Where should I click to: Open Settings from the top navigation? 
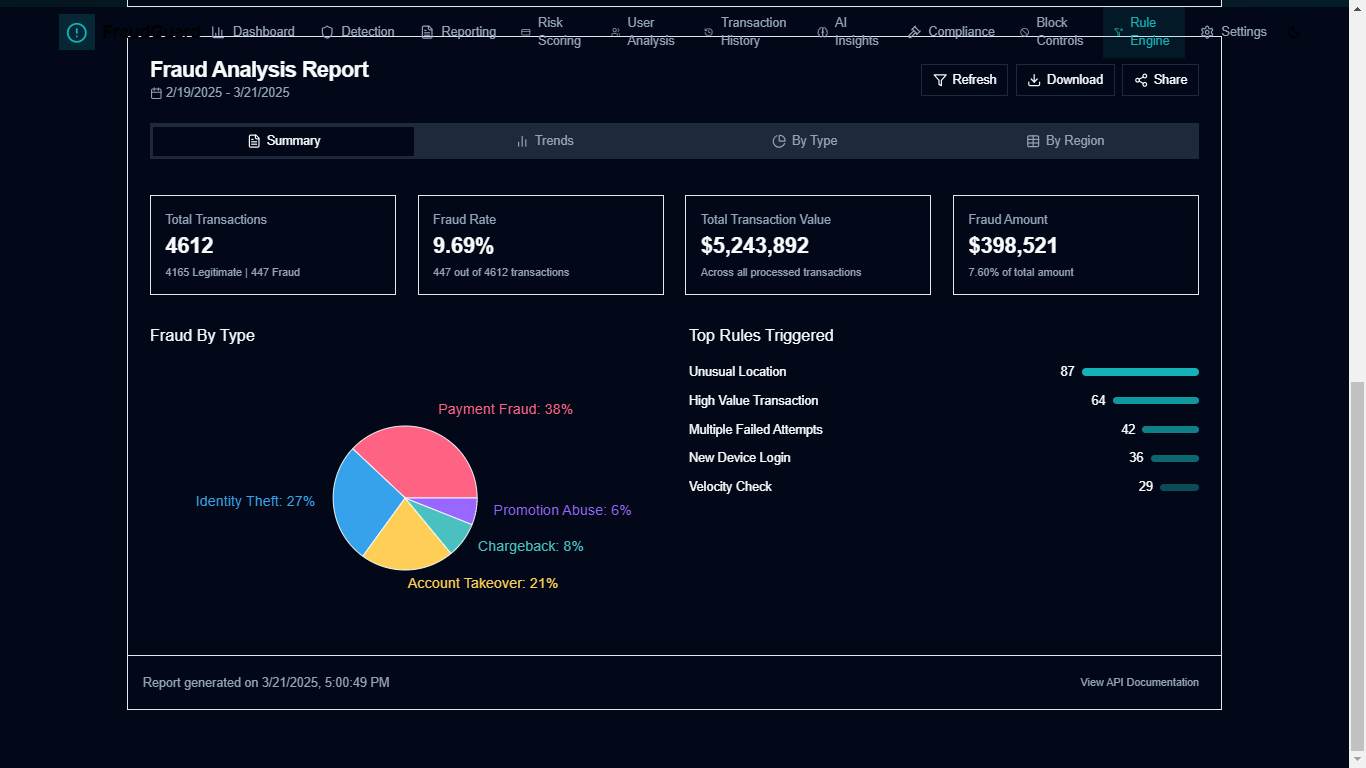(1234, 32)
